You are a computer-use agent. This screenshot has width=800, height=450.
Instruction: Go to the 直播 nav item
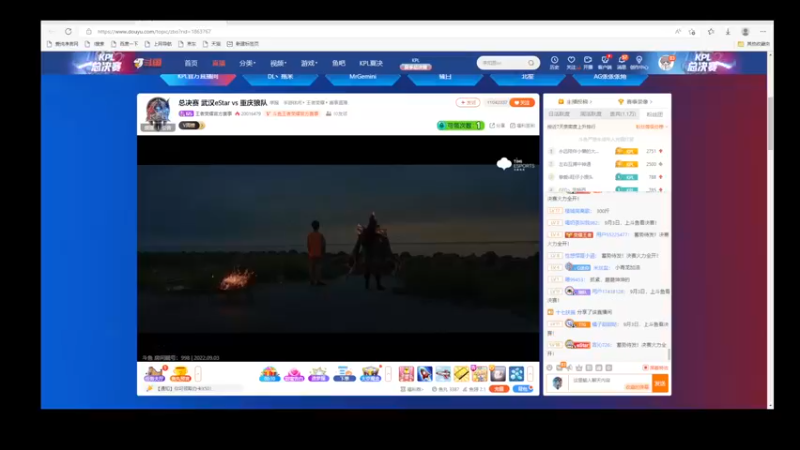pos(218,63)
